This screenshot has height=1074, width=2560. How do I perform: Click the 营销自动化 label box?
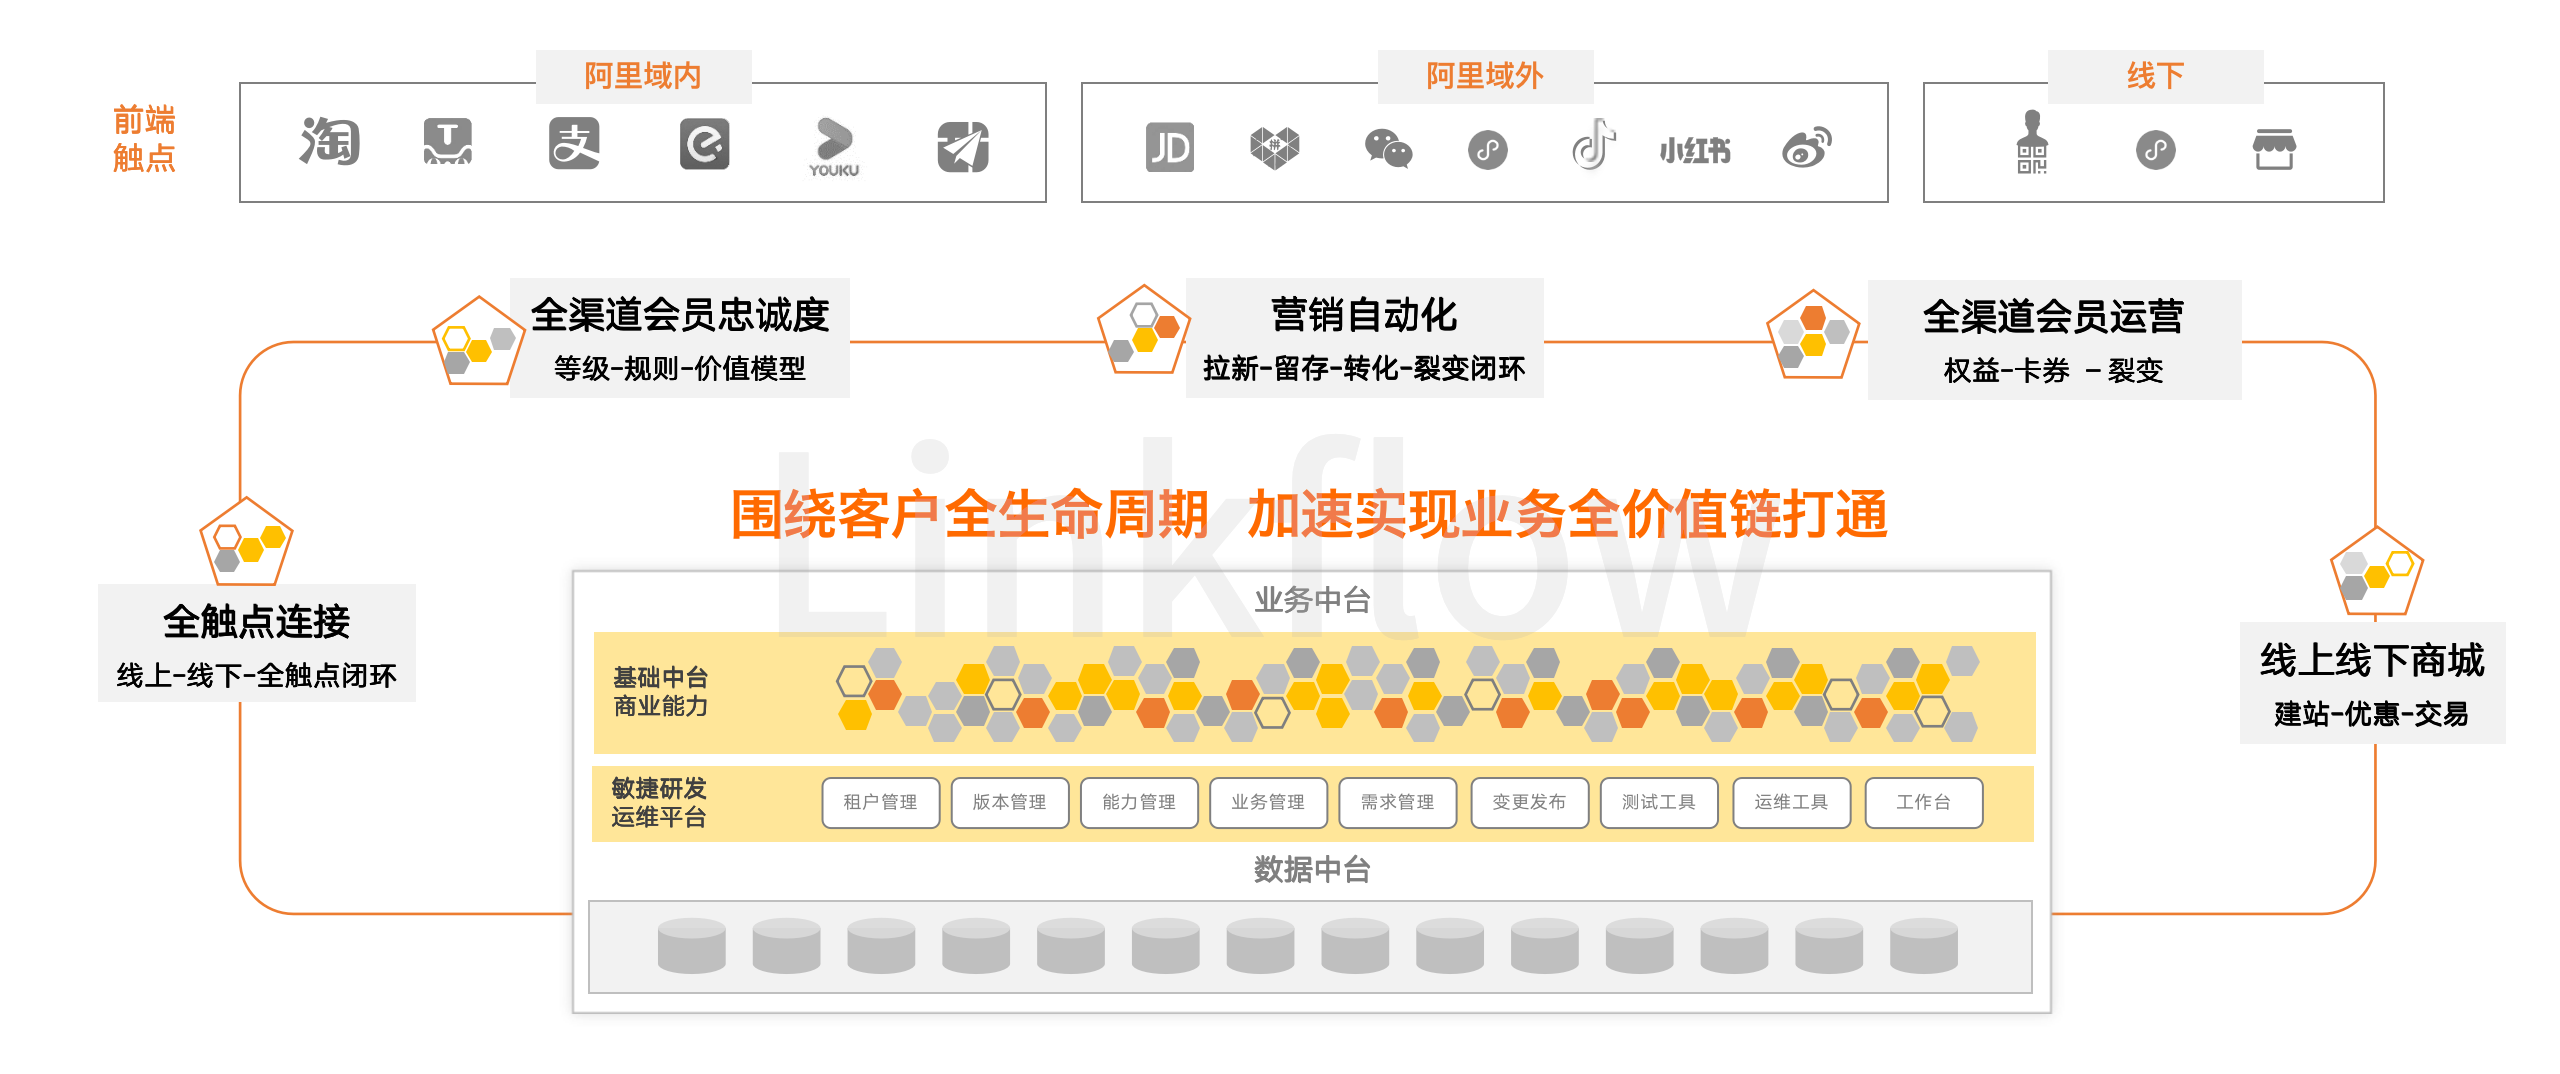pyautogui.click(x=1364, y=339)
